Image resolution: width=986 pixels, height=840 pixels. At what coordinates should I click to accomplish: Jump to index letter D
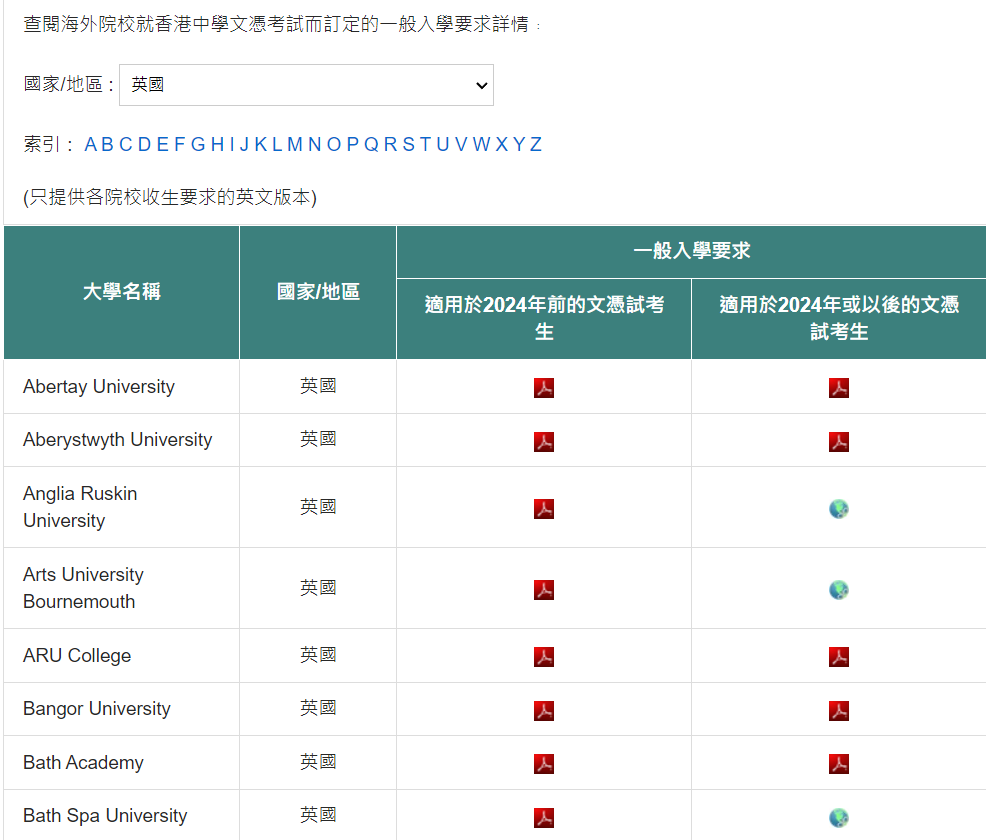[x=145, y=145]
